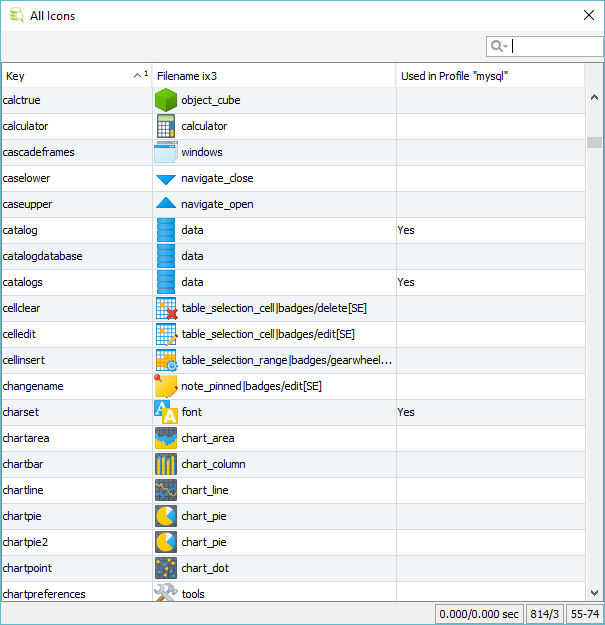Click the chartpie pie chart icon
This screenshot has width=605, height=625.
(x=166, y=516)
